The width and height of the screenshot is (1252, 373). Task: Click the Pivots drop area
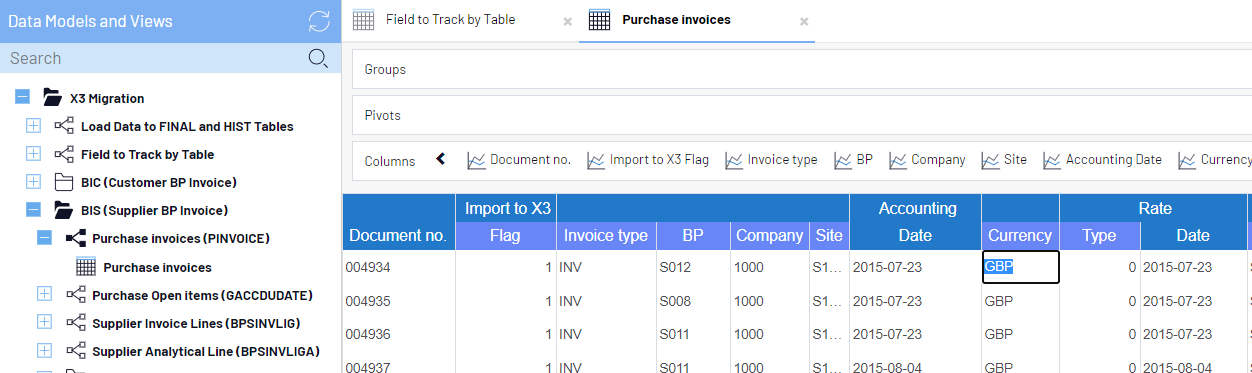click(802, 115)
